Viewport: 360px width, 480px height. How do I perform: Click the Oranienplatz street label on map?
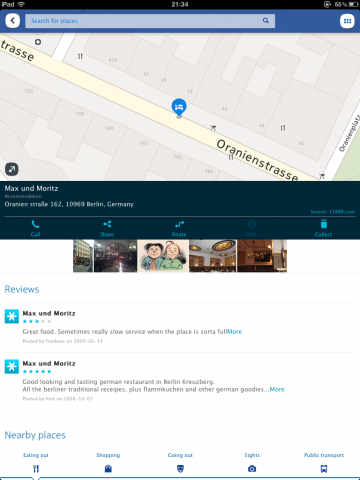(x=349, y=133)
